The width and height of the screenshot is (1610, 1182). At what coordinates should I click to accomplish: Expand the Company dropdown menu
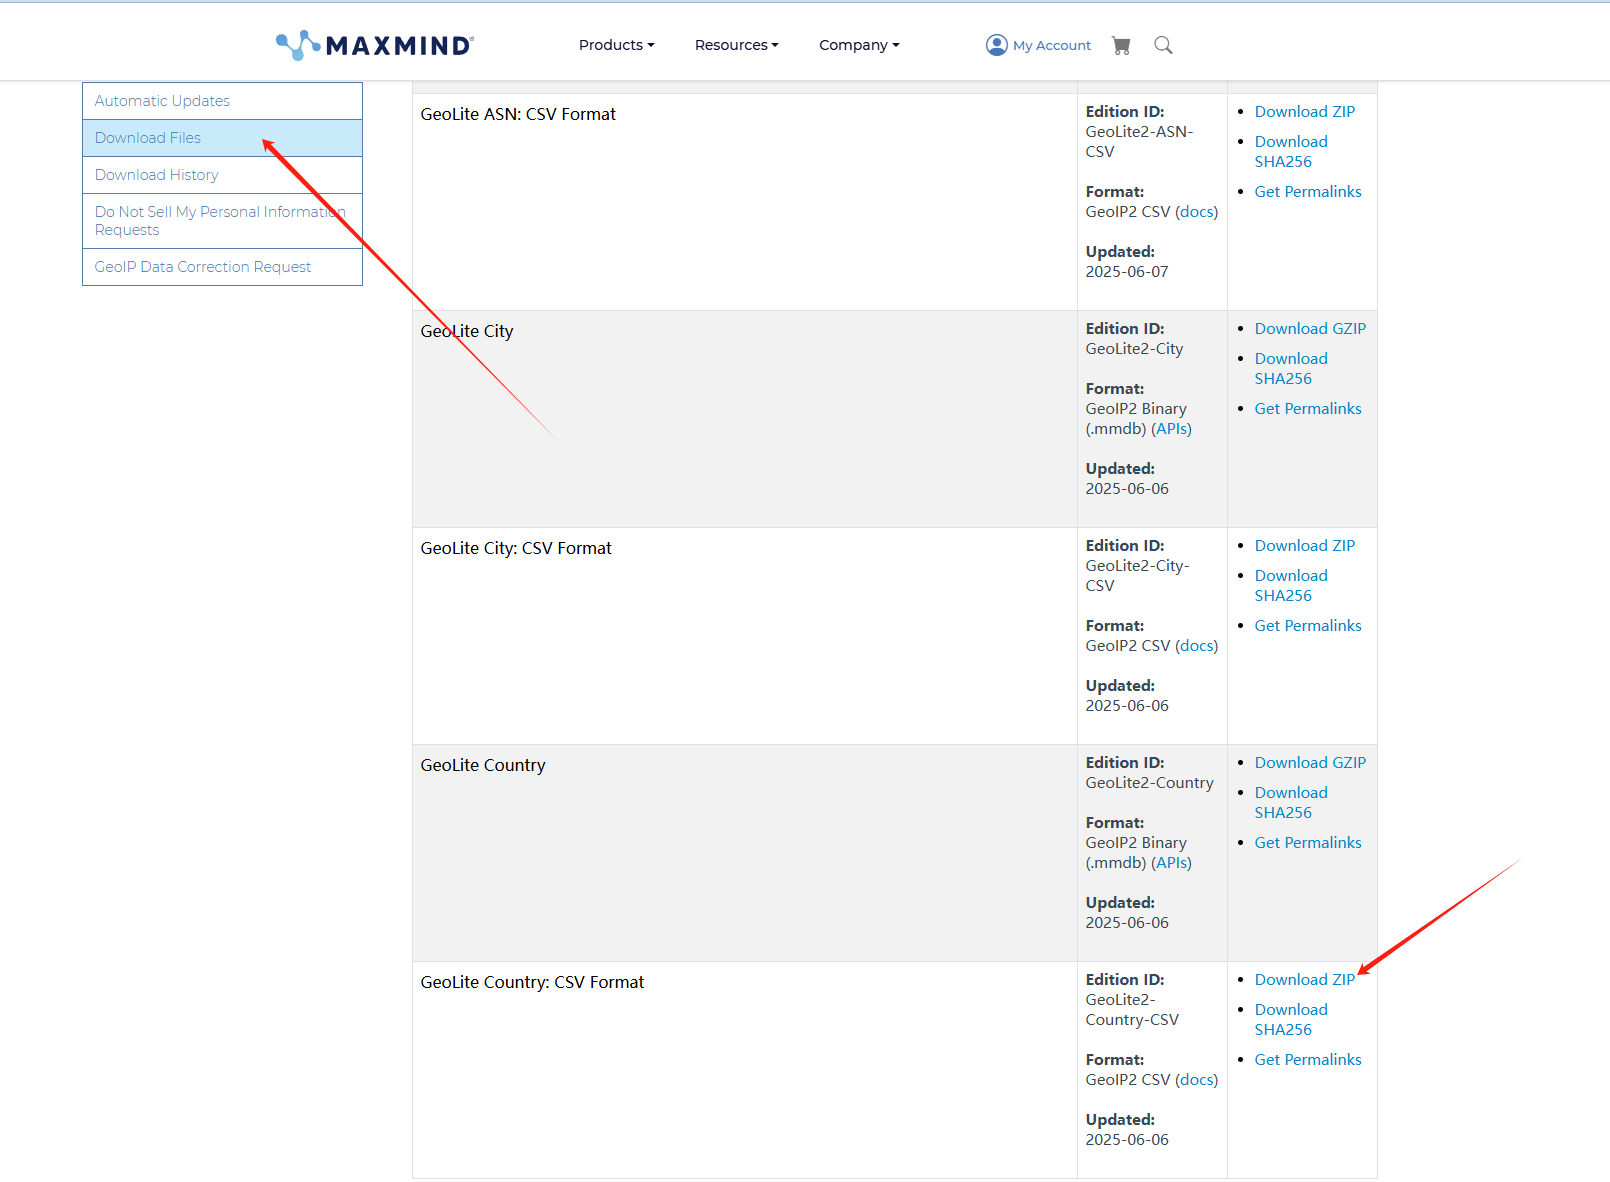(x=859, y=45)
